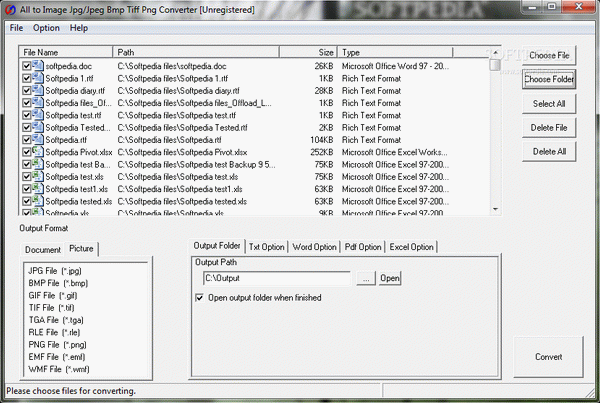Click the Choose File button
Screen dimensions: 600x403
(549, 55)
